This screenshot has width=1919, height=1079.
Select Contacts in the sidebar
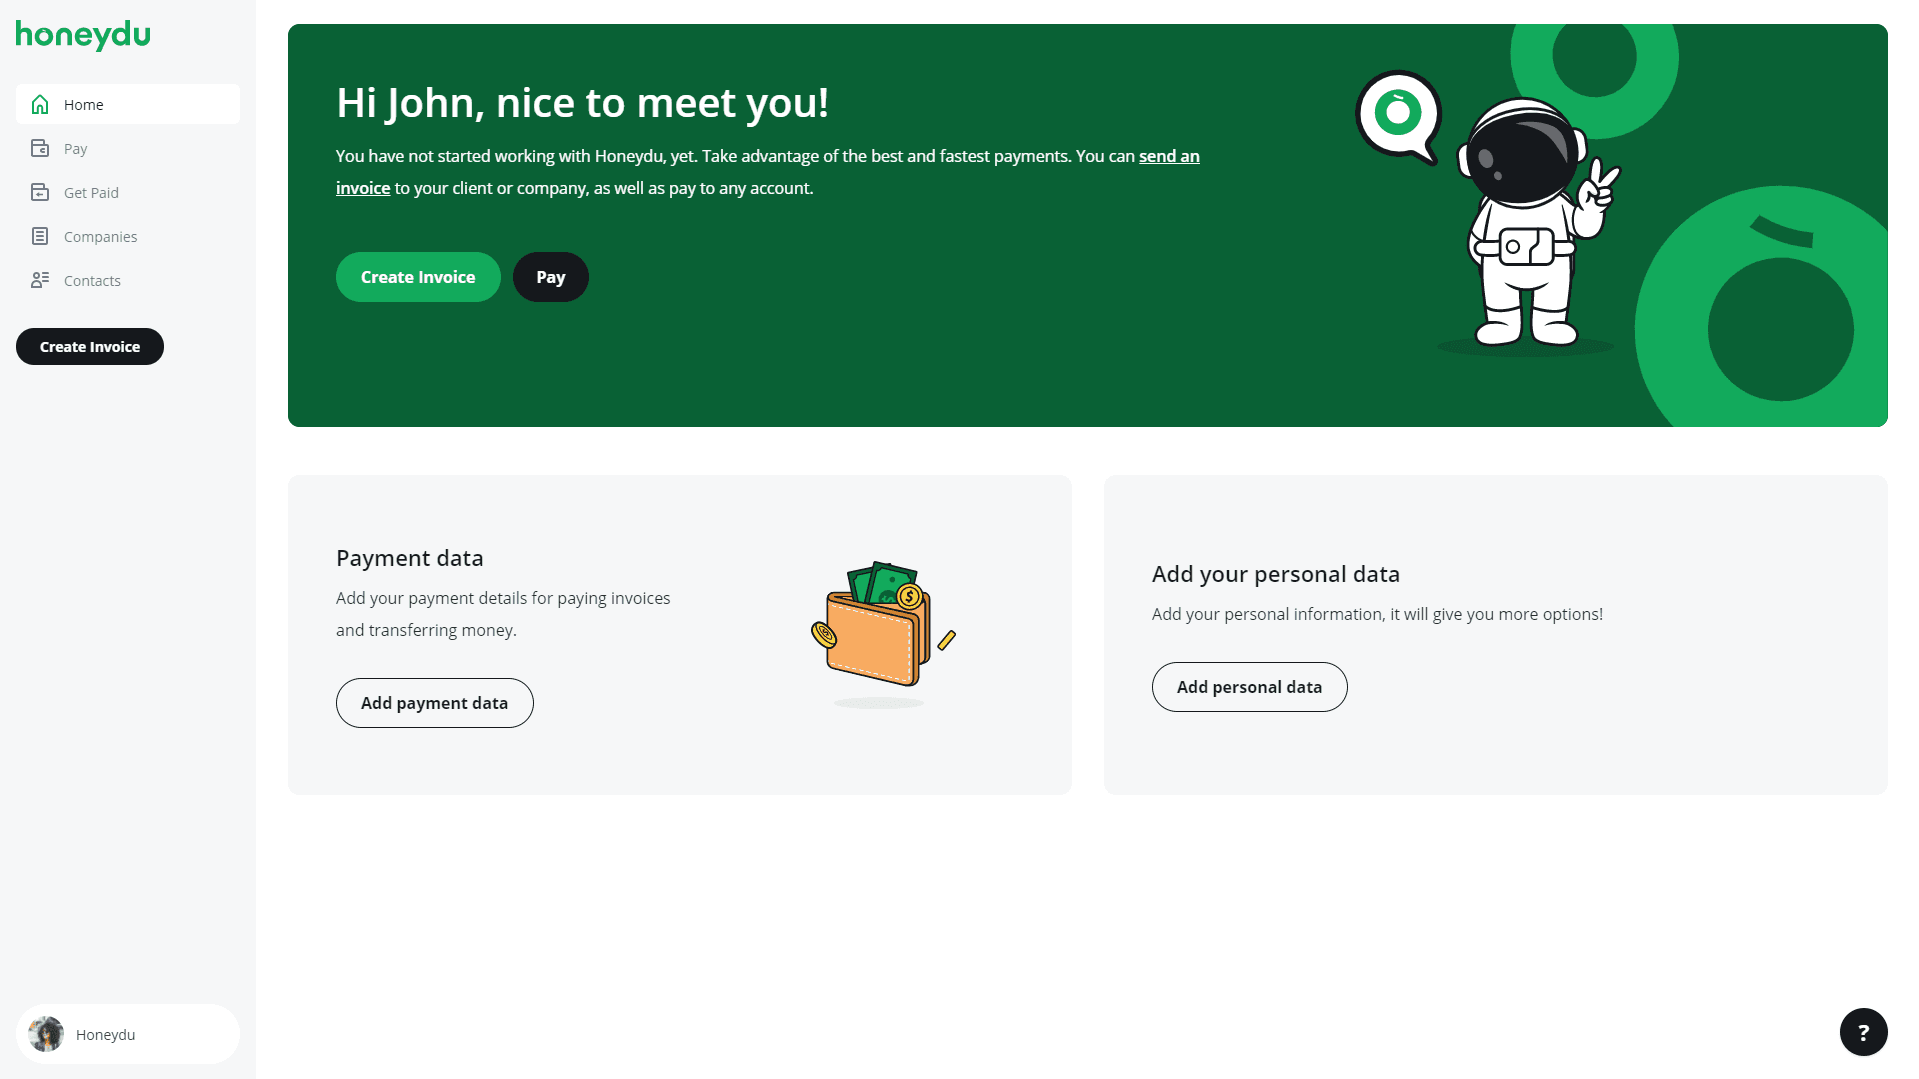[x=128, y=280]
